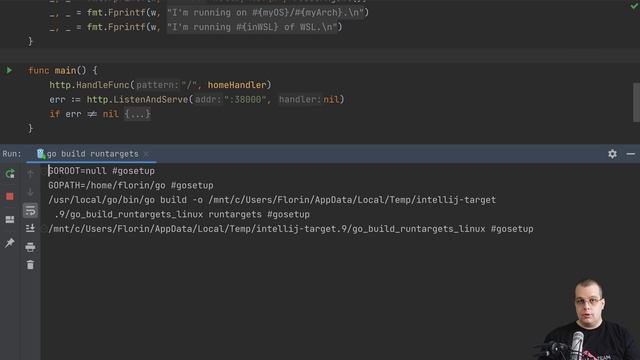640x360 pixels.
Task: Stop the running process with the red square
Action: [10, 197]
